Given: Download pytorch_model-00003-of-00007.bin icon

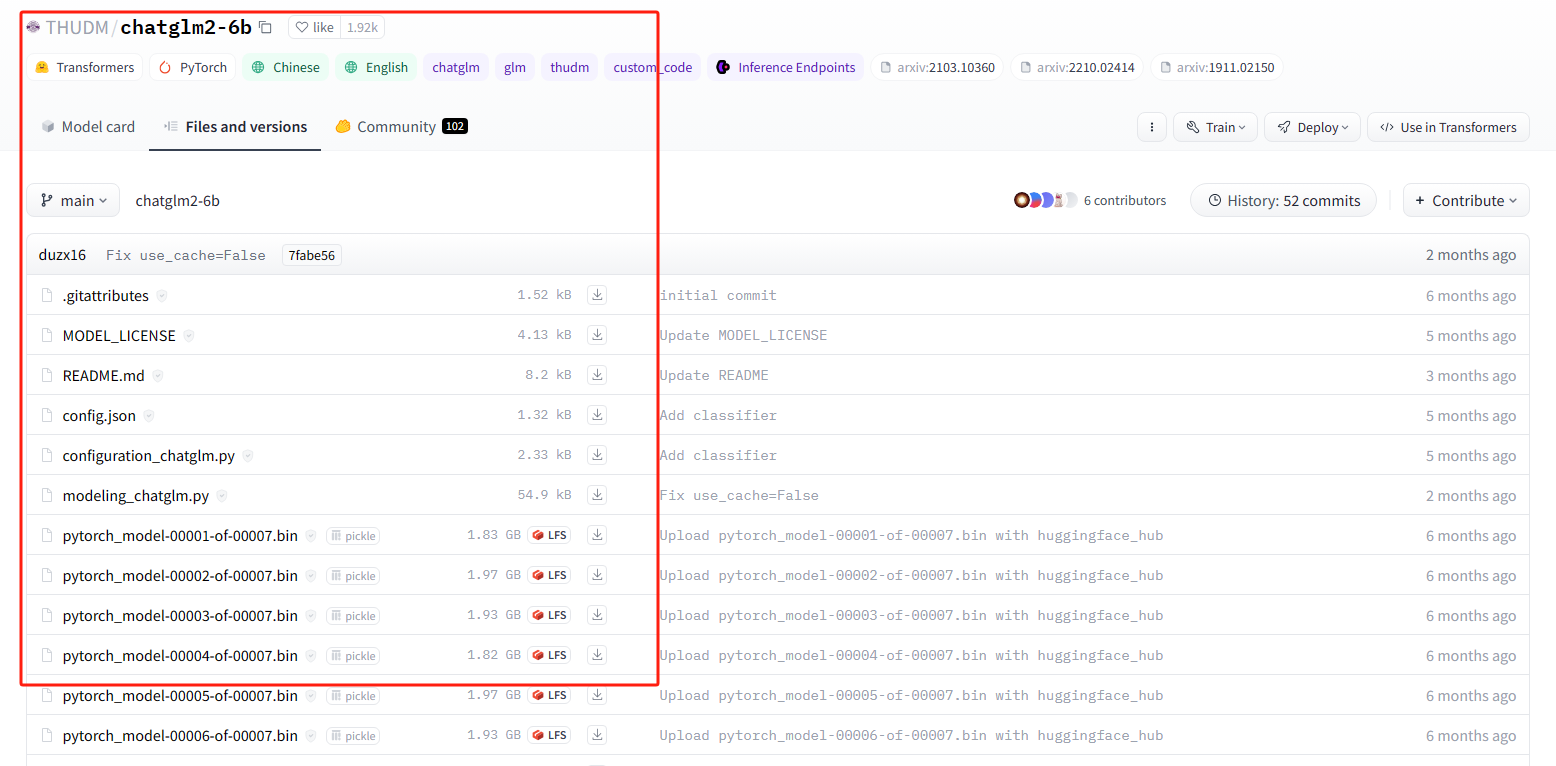Looking at the screenshot, I should pos(597,615).
